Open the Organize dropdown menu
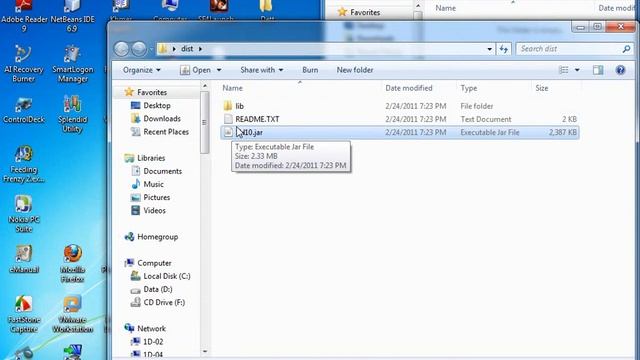The image size is (640, 360). point(142,70)
